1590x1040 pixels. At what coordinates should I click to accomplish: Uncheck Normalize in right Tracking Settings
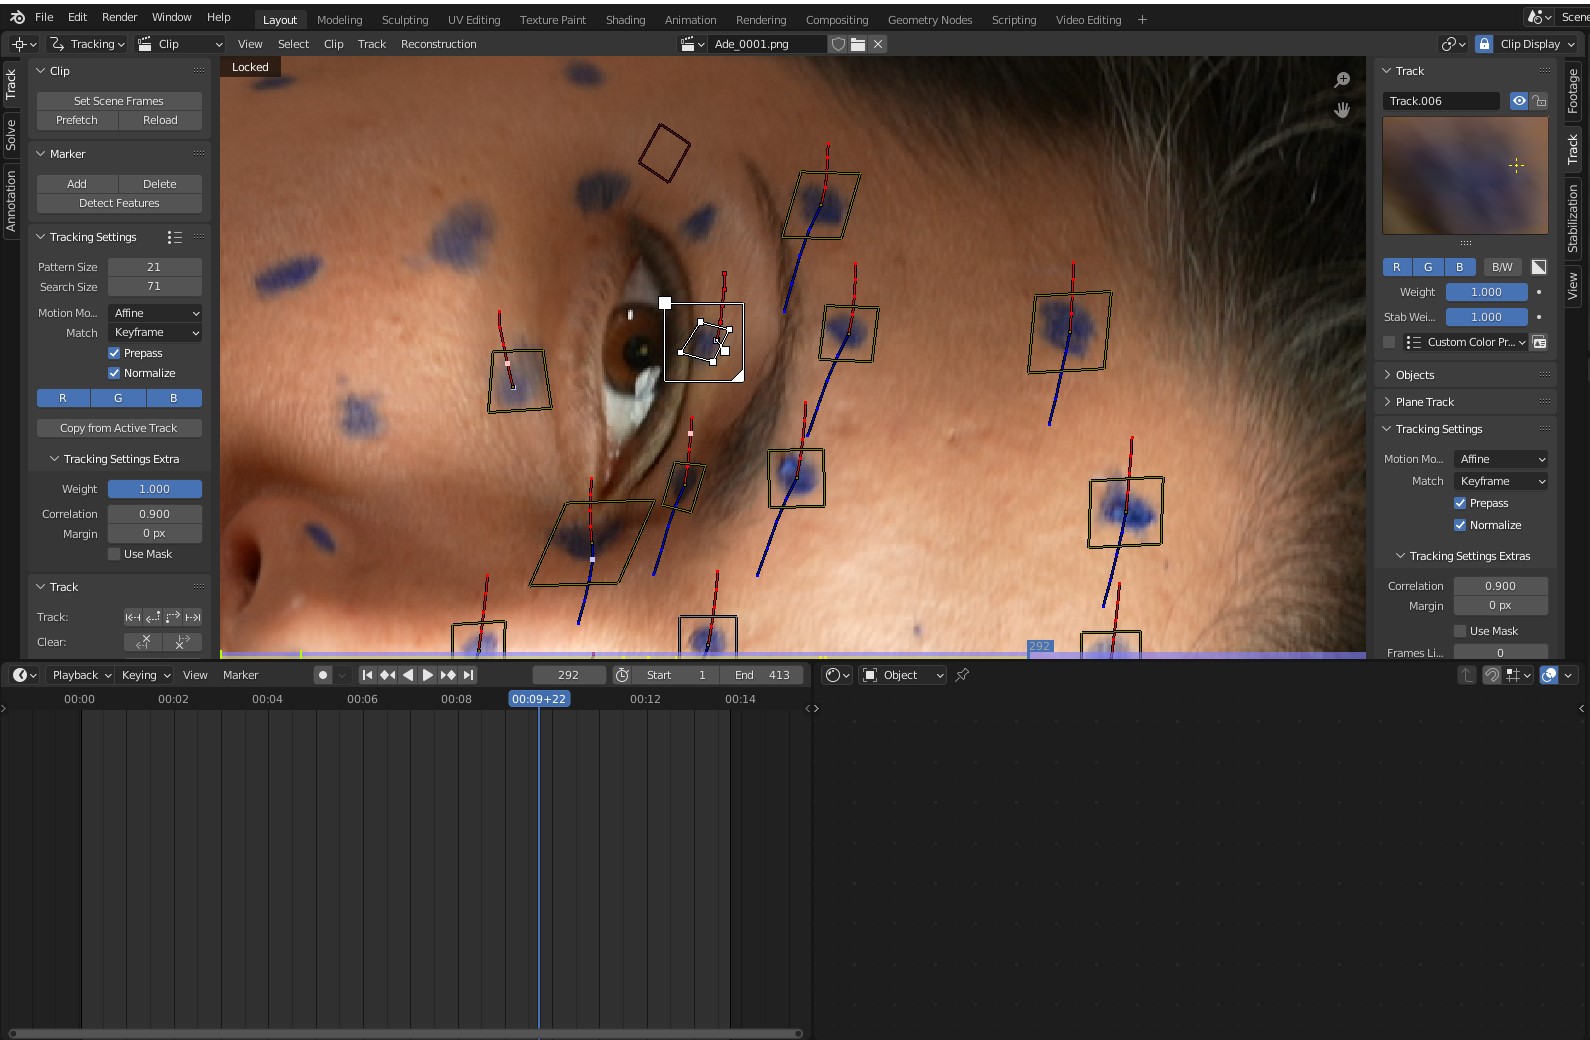[1460, 525]
